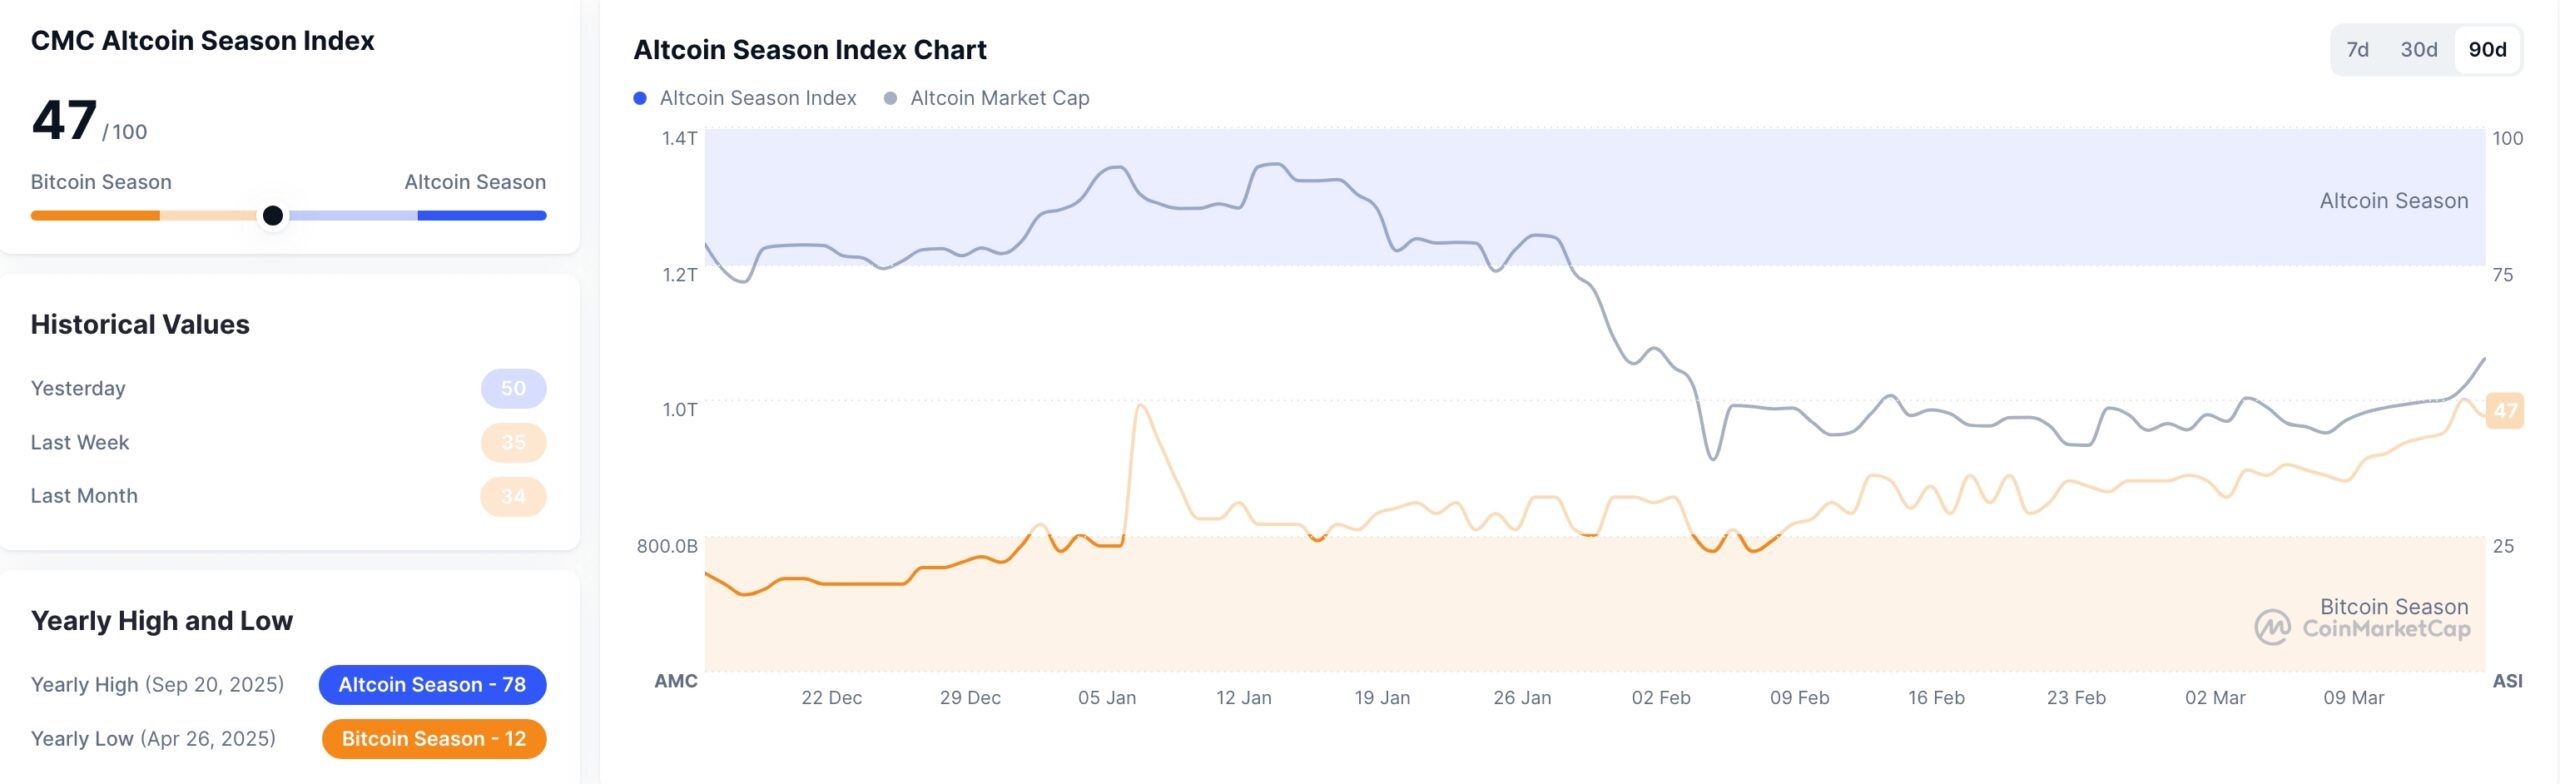Image resolution: width=2560 pixels, height=784 pixels.
Task: Select the 30d time range option
Action: click(2418, 48)
